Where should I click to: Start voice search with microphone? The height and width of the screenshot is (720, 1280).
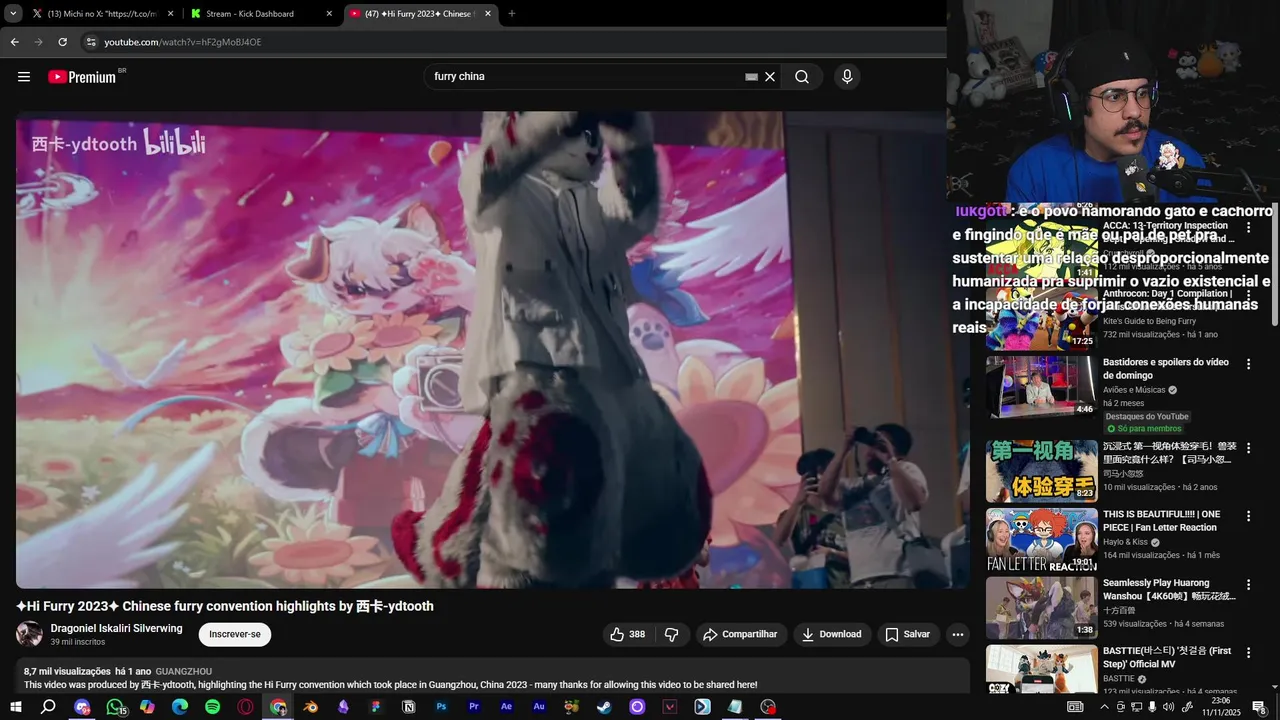847,77
